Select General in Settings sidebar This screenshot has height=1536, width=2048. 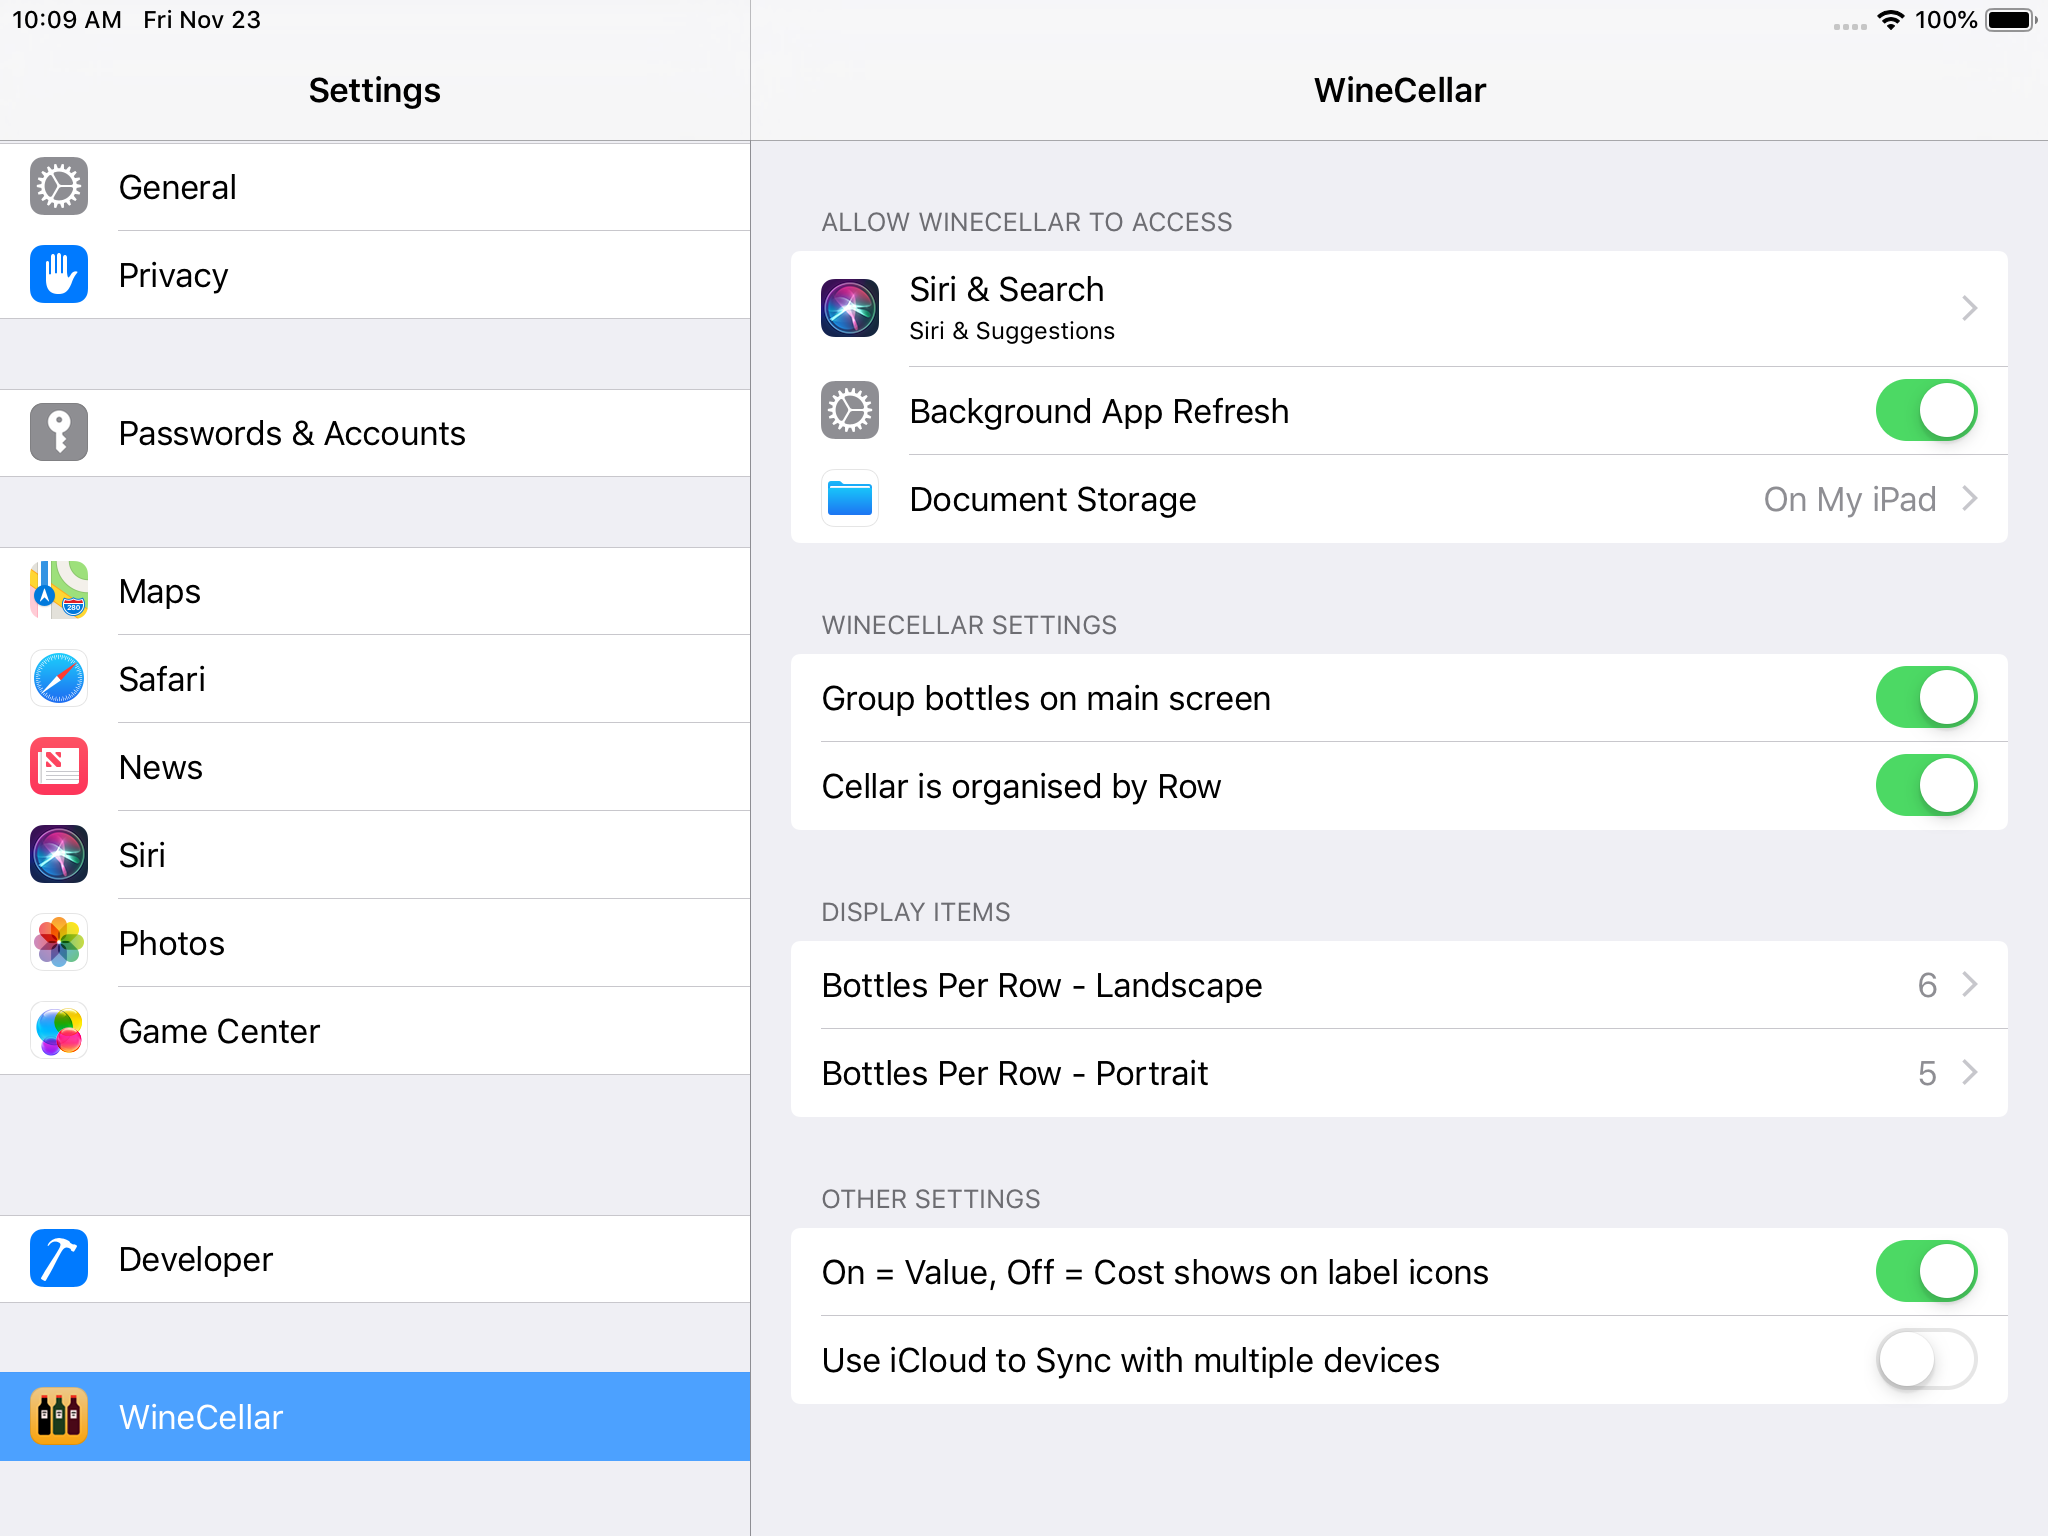pyautogui.click(x=177, y=187)
